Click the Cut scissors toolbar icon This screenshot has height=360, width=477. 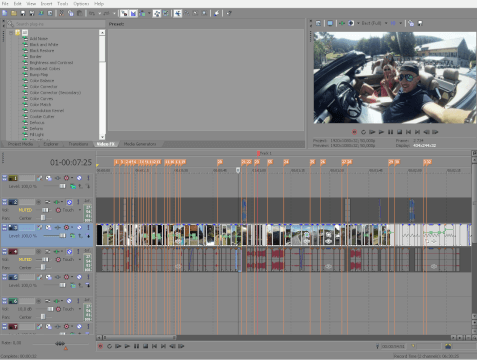[x=61, y=13]
